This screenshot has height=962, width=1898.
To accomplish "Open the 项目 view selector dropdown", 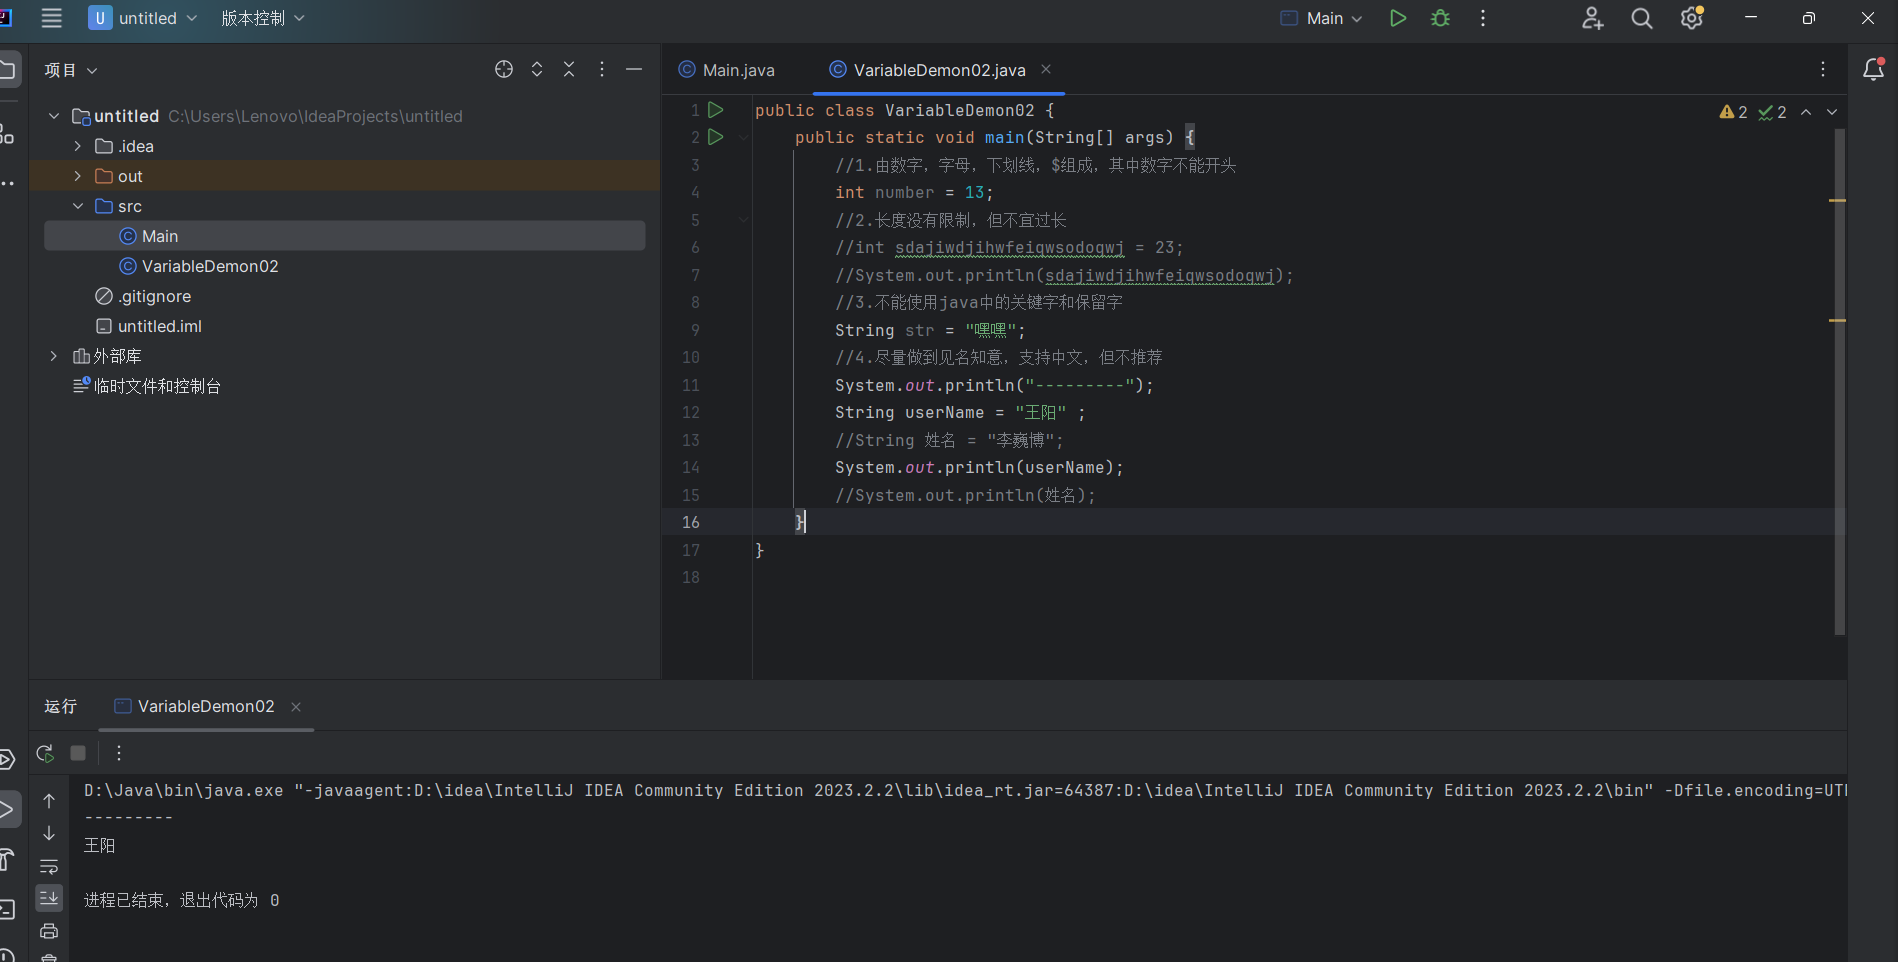I will pyautogui.click(x=71, y=70).
